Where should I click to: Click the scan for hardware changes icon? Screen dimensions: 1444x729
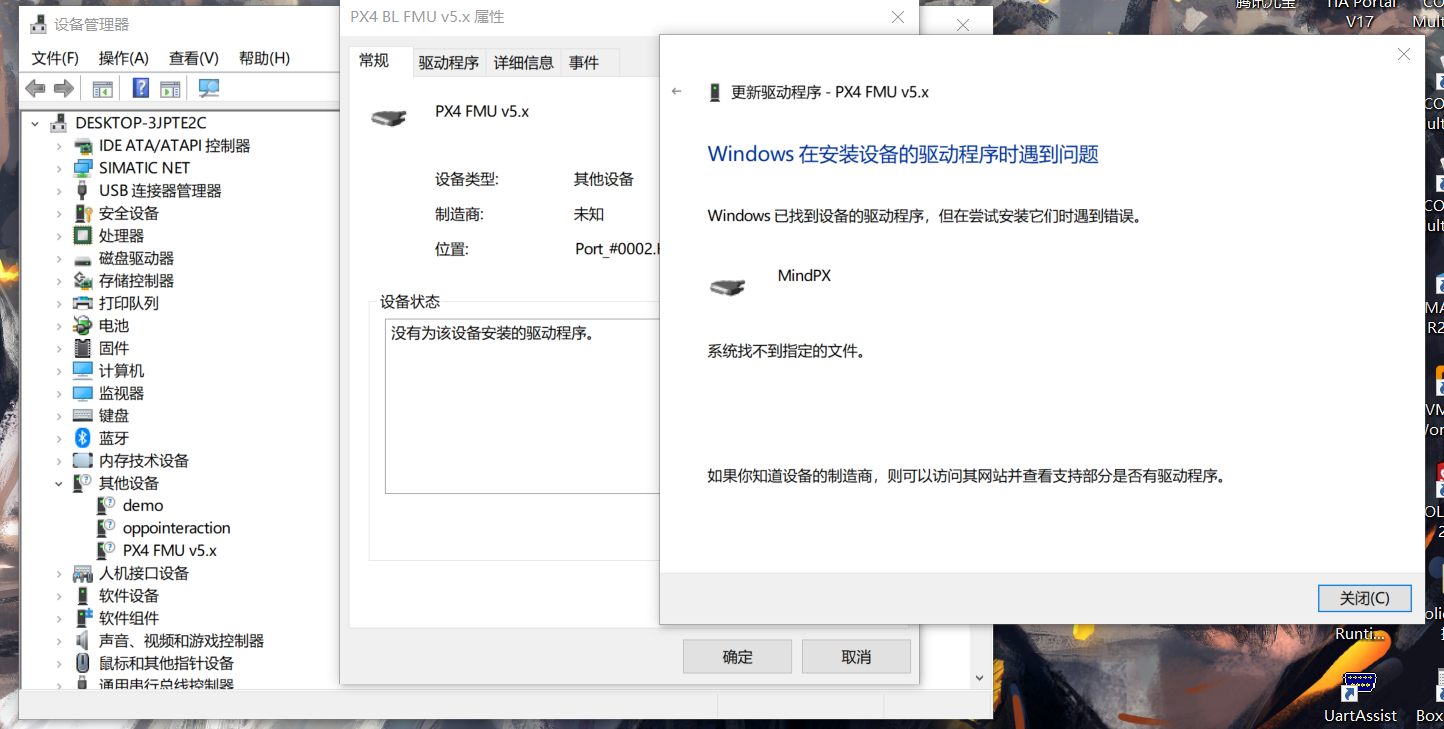point(209,88)
